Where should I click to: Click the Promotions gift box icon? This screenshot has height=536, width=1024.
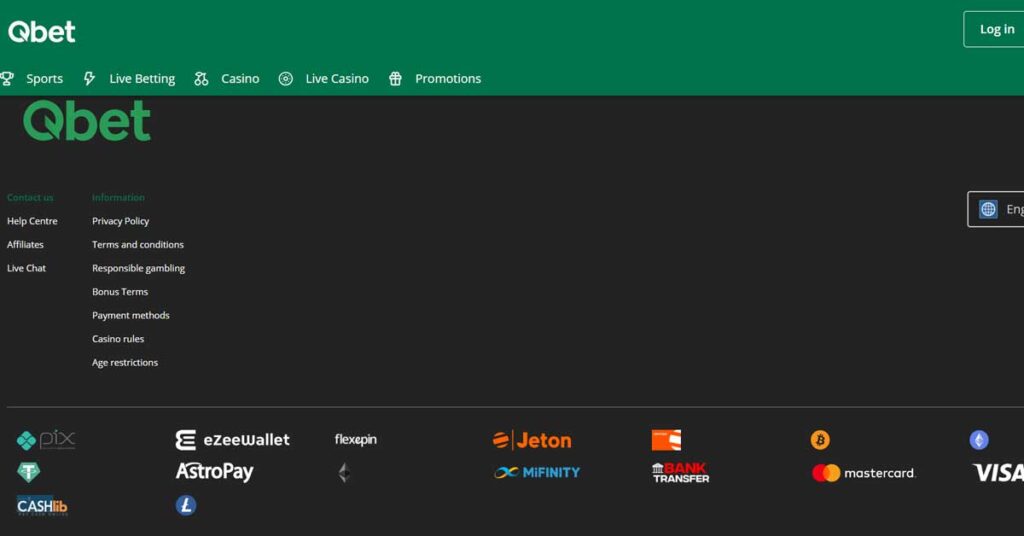[x=395, y=79]
